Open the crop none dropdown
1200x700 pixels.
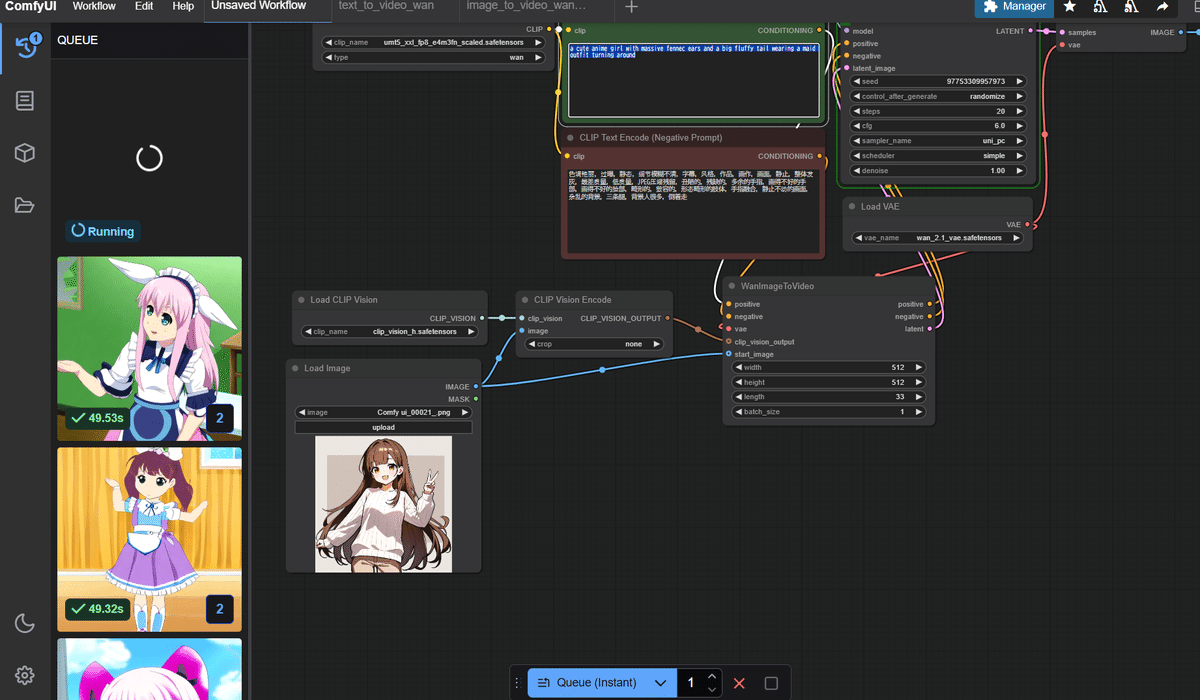594,344
